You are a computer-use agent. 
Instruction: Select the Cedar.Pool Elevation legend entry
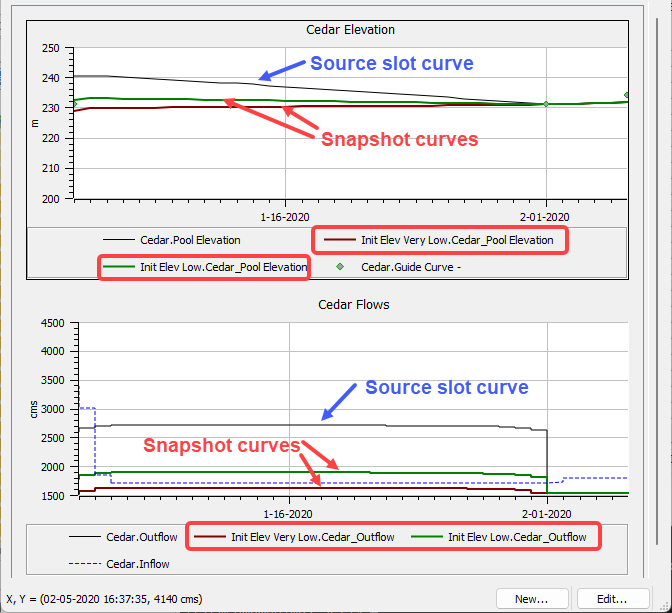pos(189,240)
